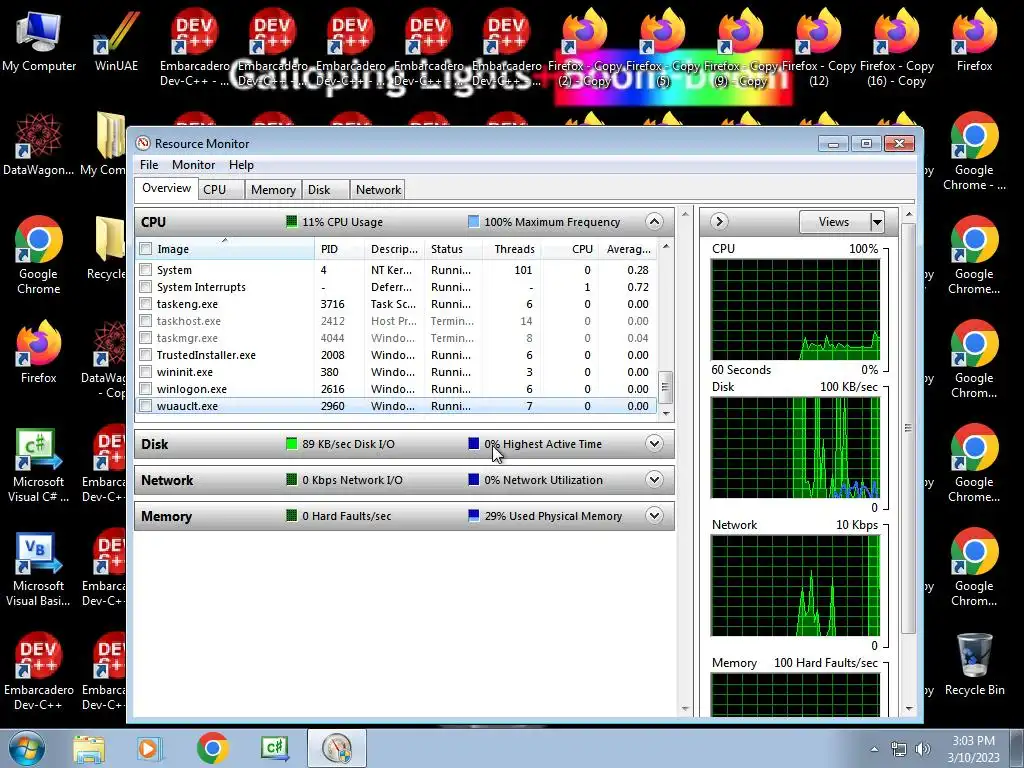
Task: Open the Google Chrome - shortcut at the top of the right desktop column
Action: (x=974, y=152)
